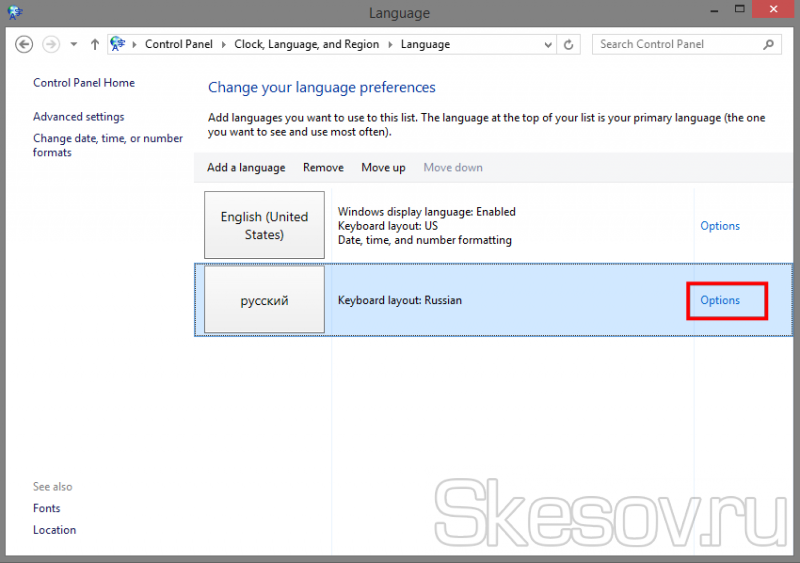Click the Control Panel address bar icon
800x563 pixels.
tap(119, 44)
